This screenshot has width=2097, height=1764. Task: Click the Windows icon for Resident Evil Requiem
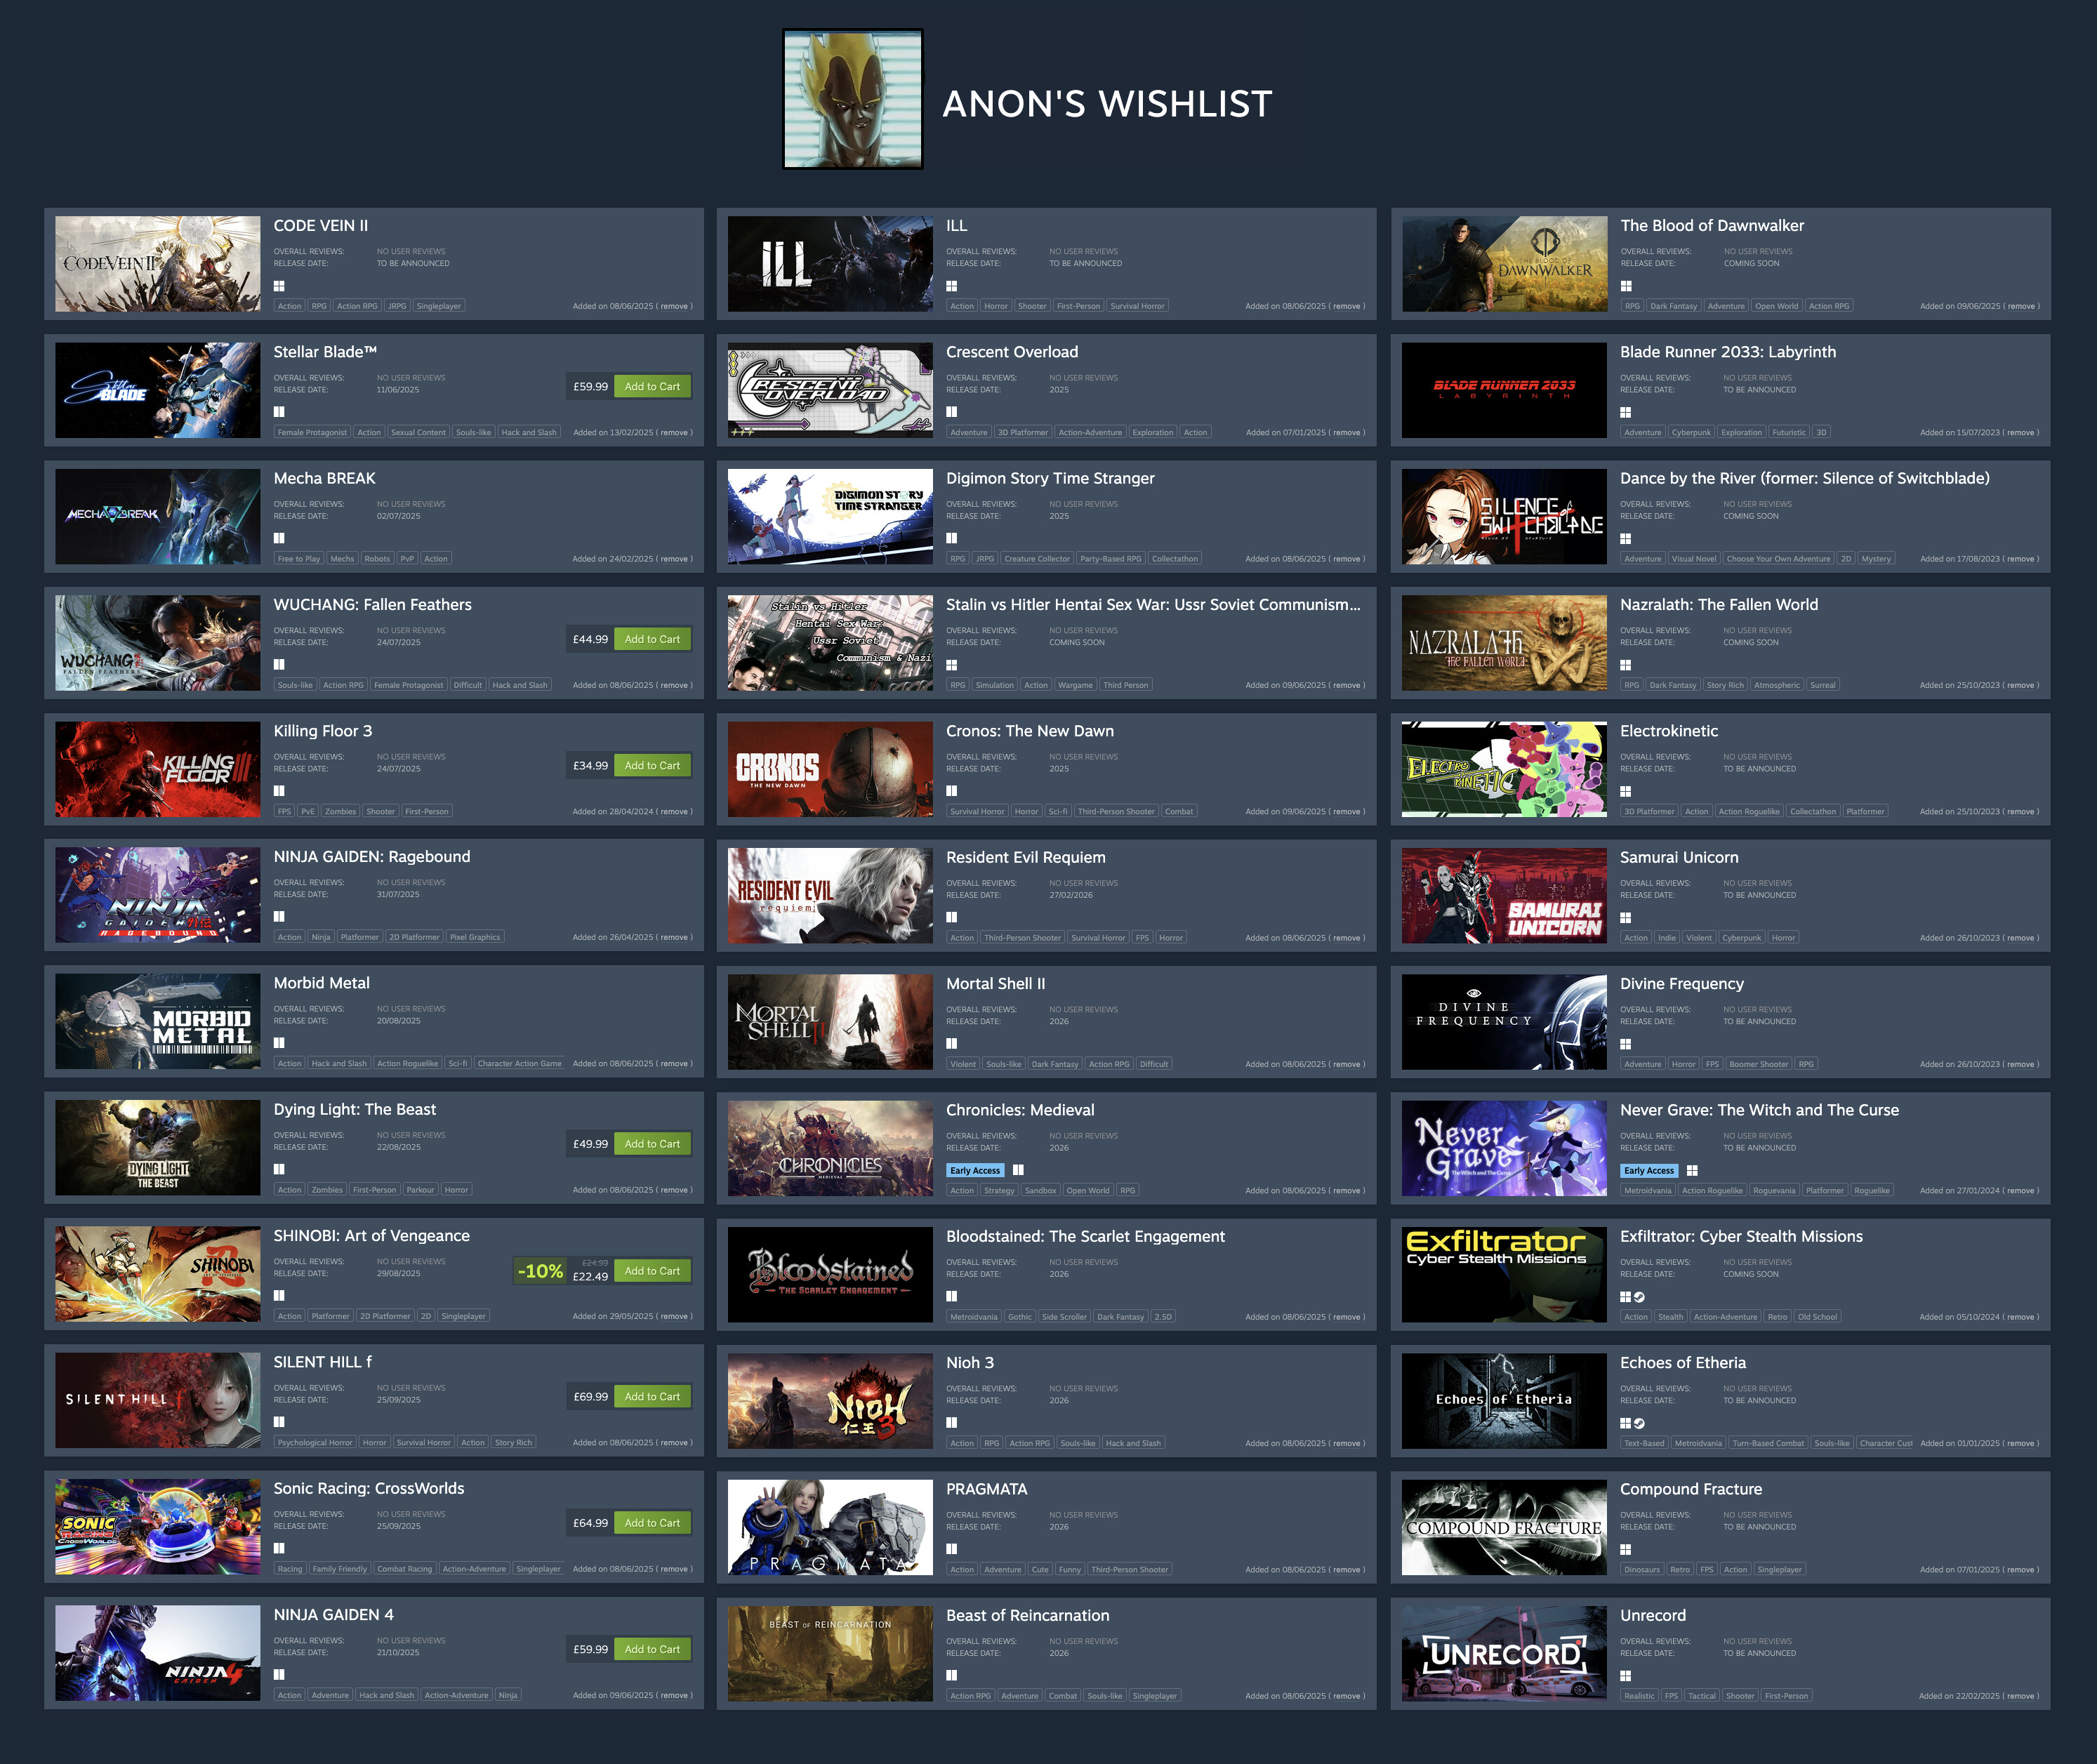point(952,917)
